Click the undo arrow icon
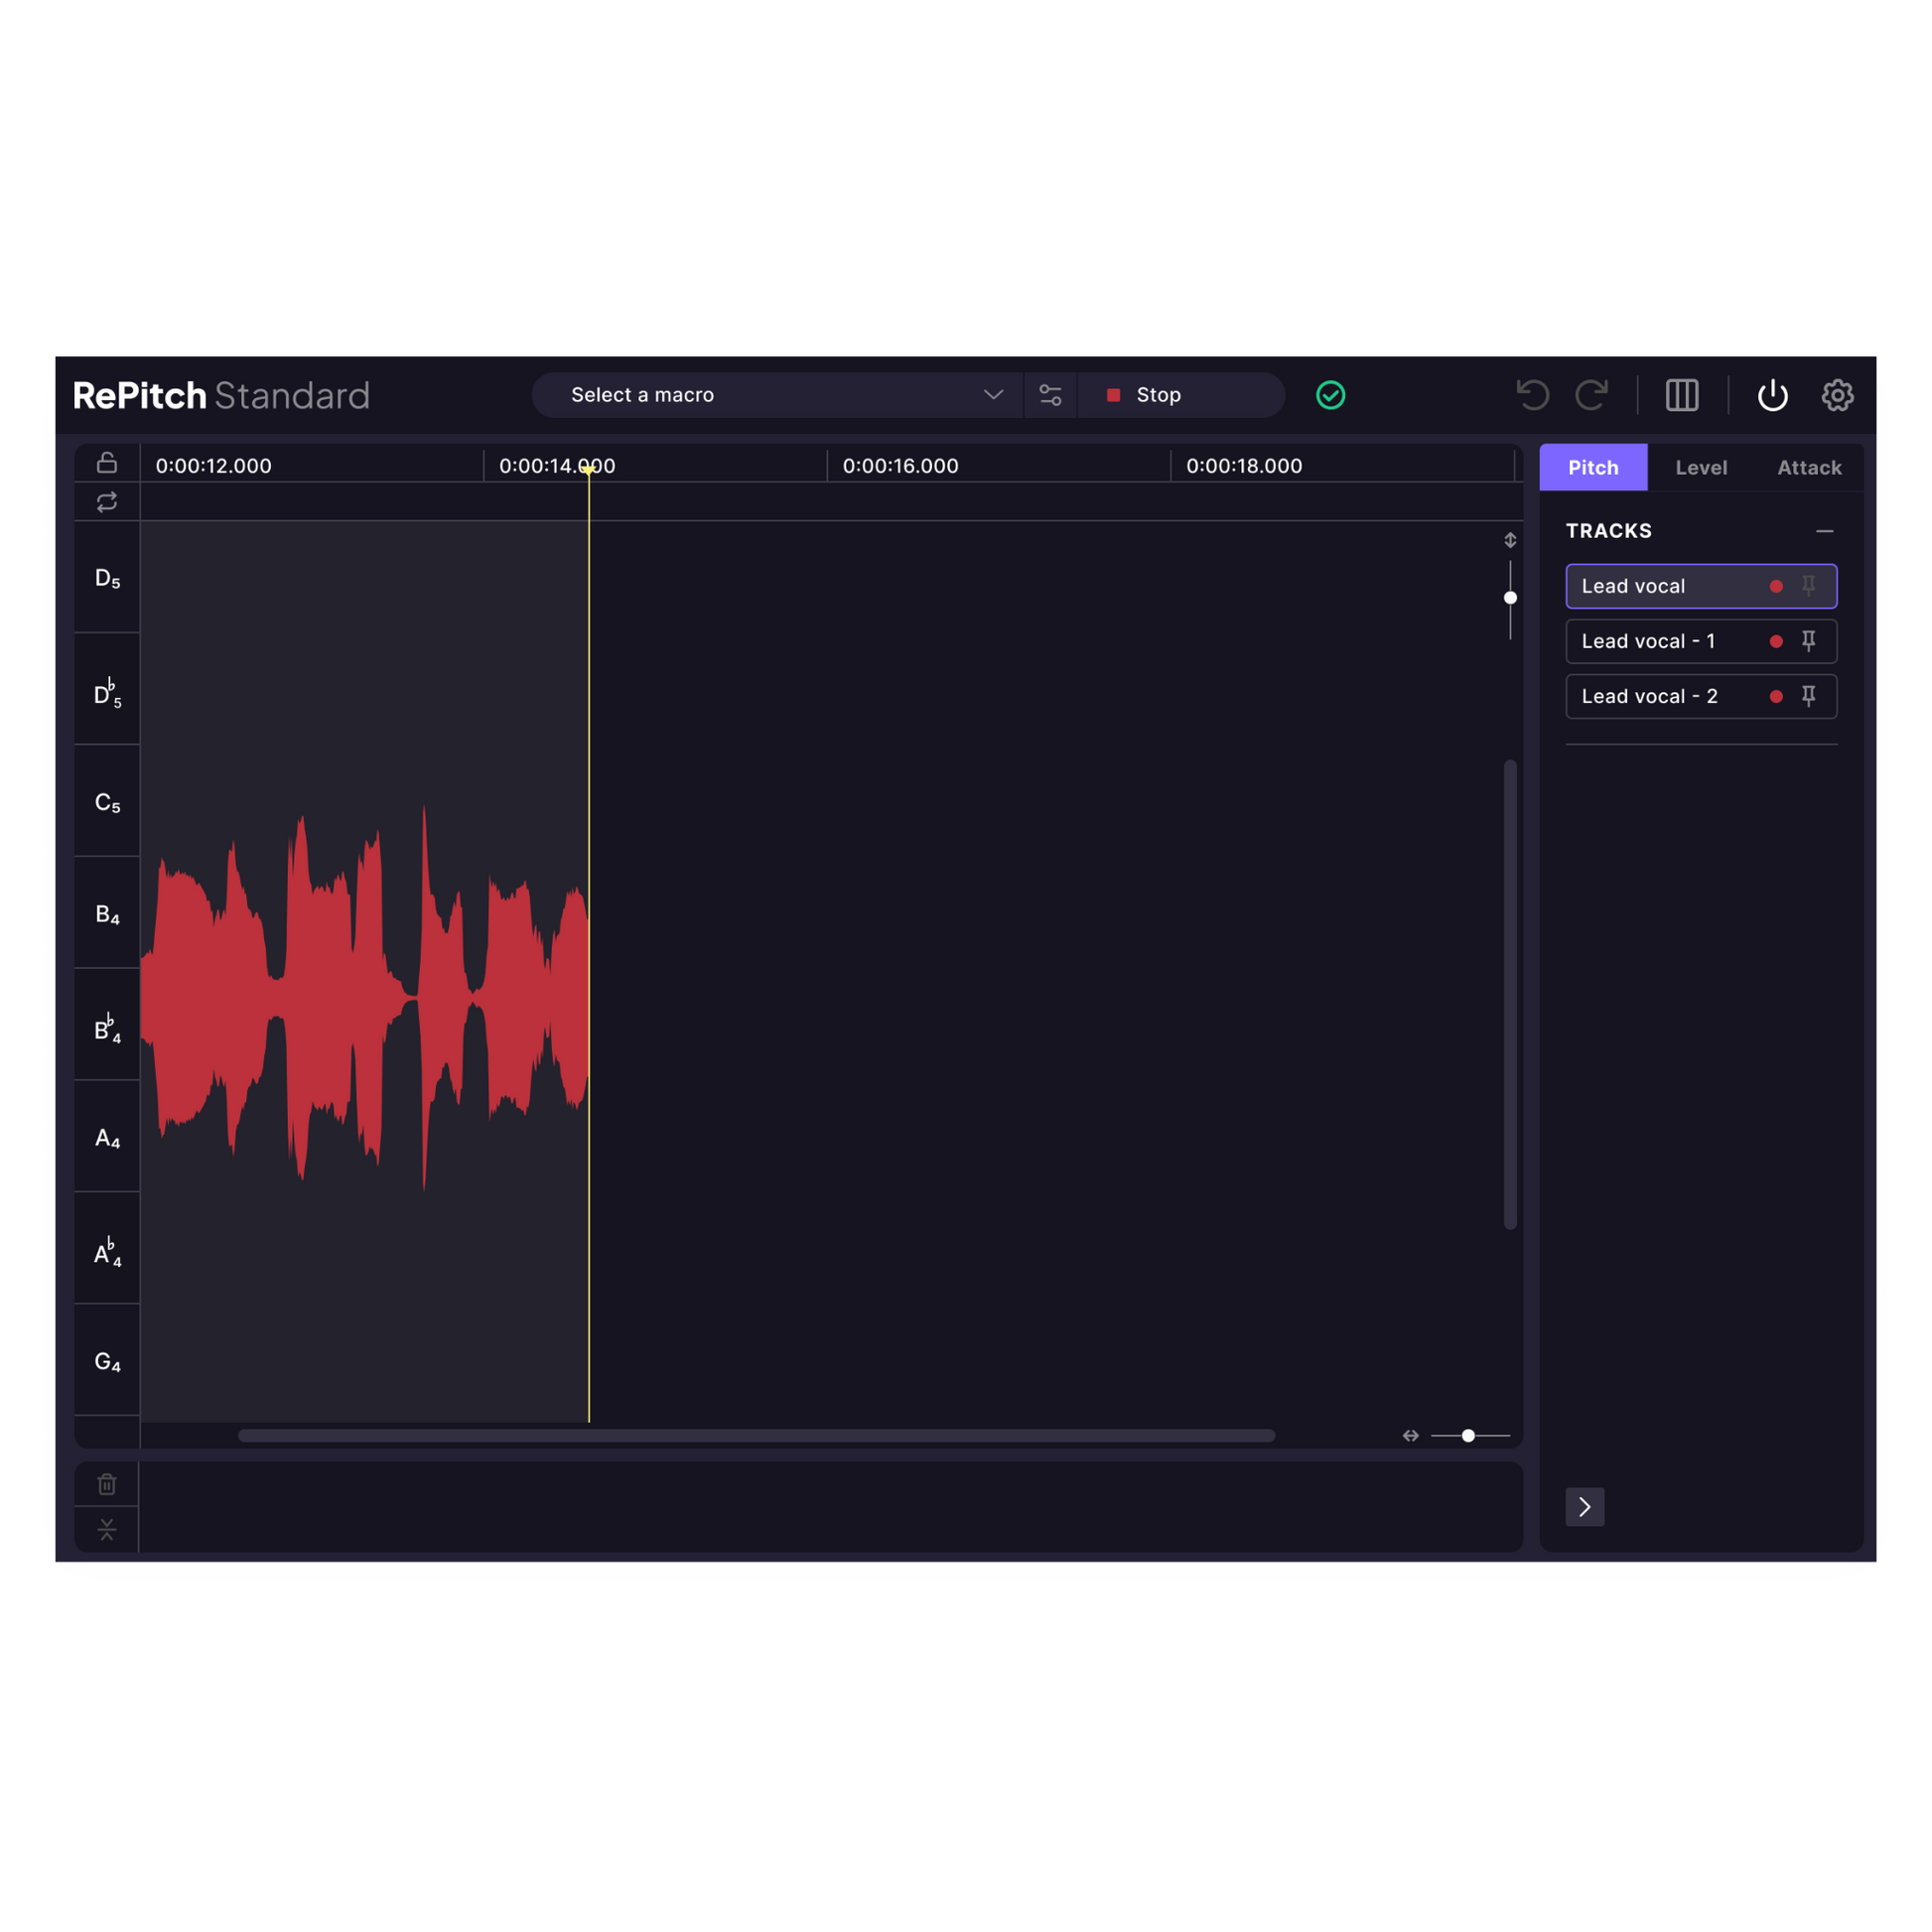This screenshot has width=1932, height=1932. [1532, 395]
